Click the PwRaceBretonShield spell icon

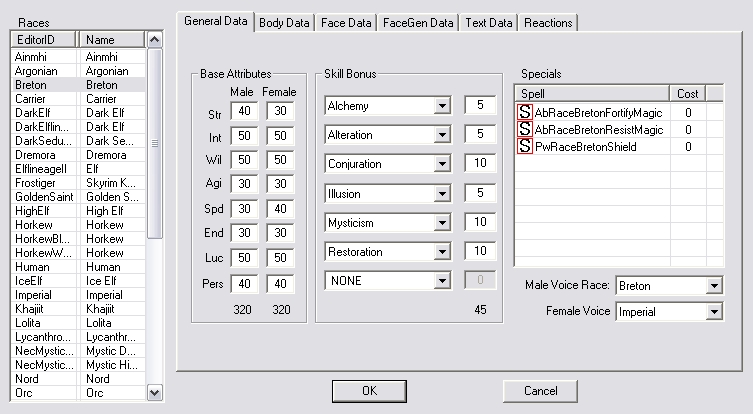(x=525, y=146)
